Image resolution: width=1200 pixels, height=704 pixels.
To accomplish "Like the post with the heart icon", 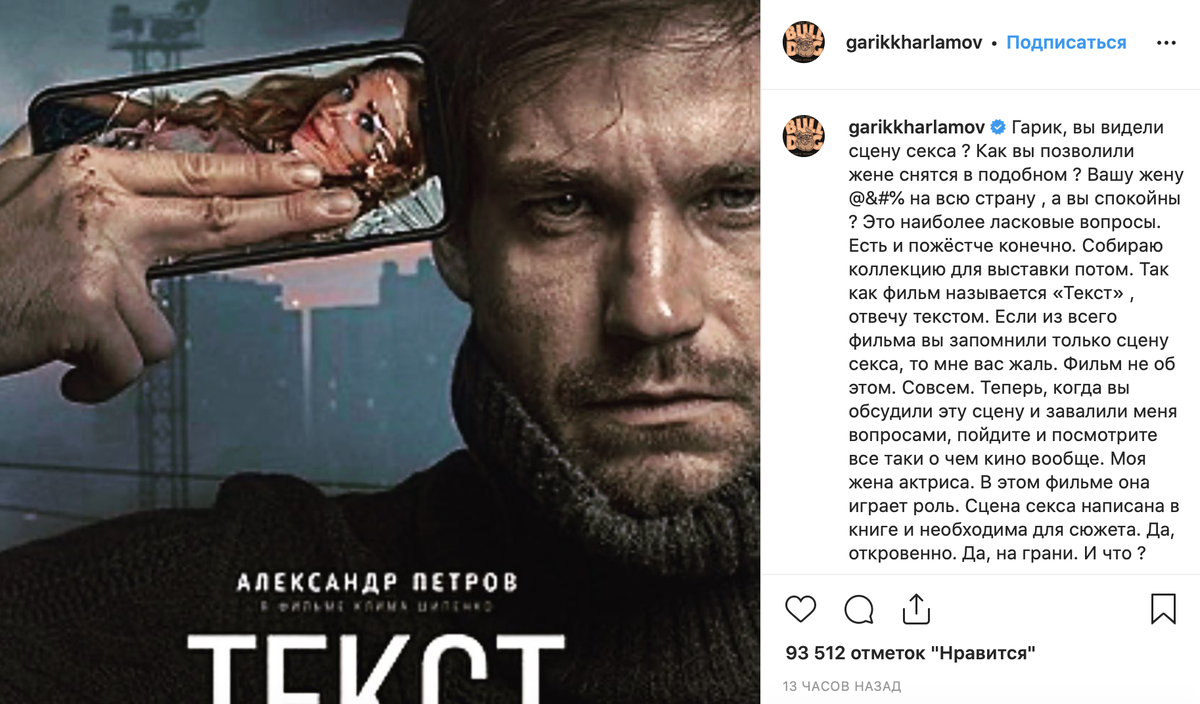I will [801, 609].
